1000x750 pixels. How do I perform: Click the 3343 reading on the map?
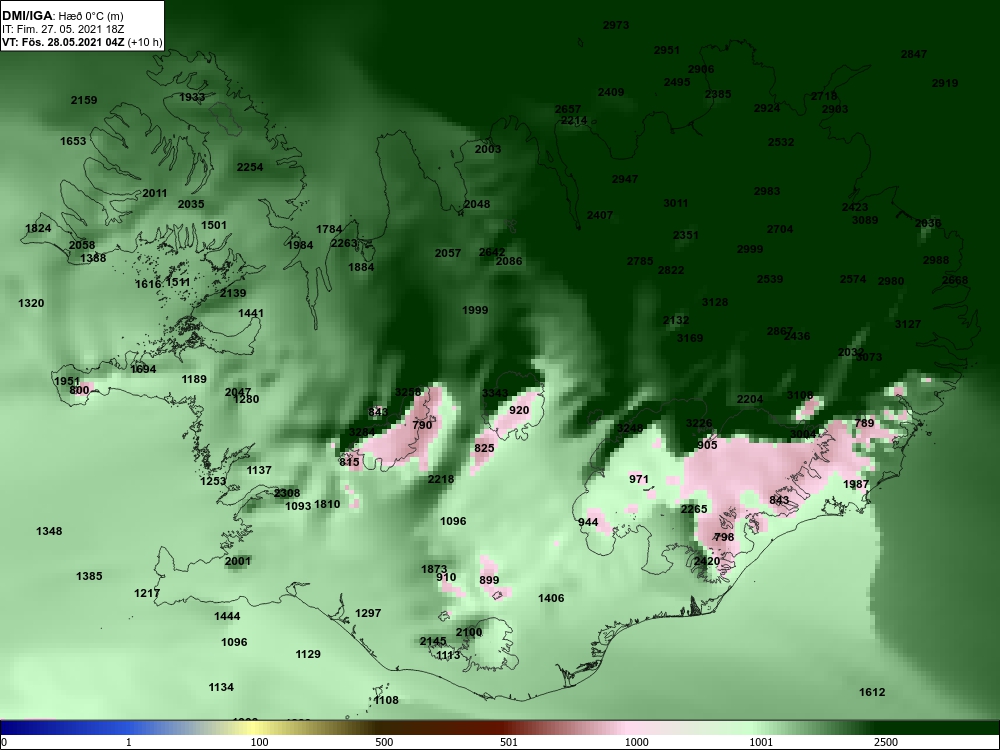[495, 393]
